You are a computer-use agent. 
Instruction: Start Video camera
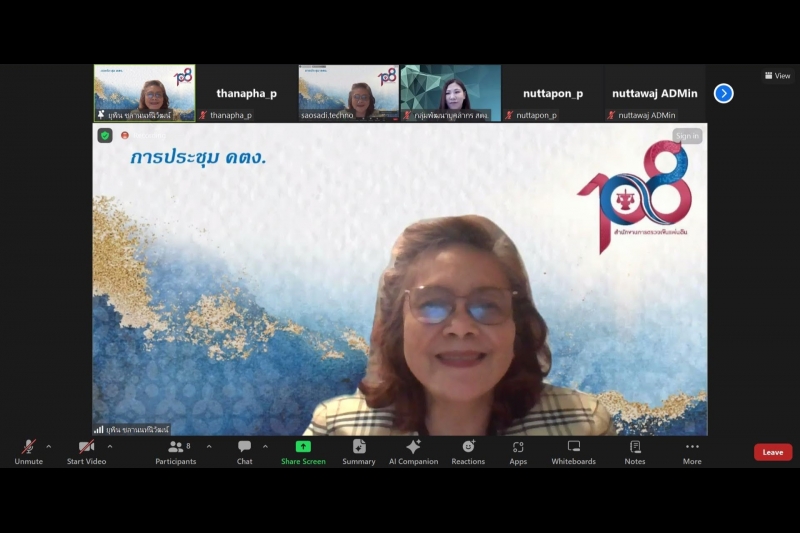pyautogui.click(x=87, y=451)
